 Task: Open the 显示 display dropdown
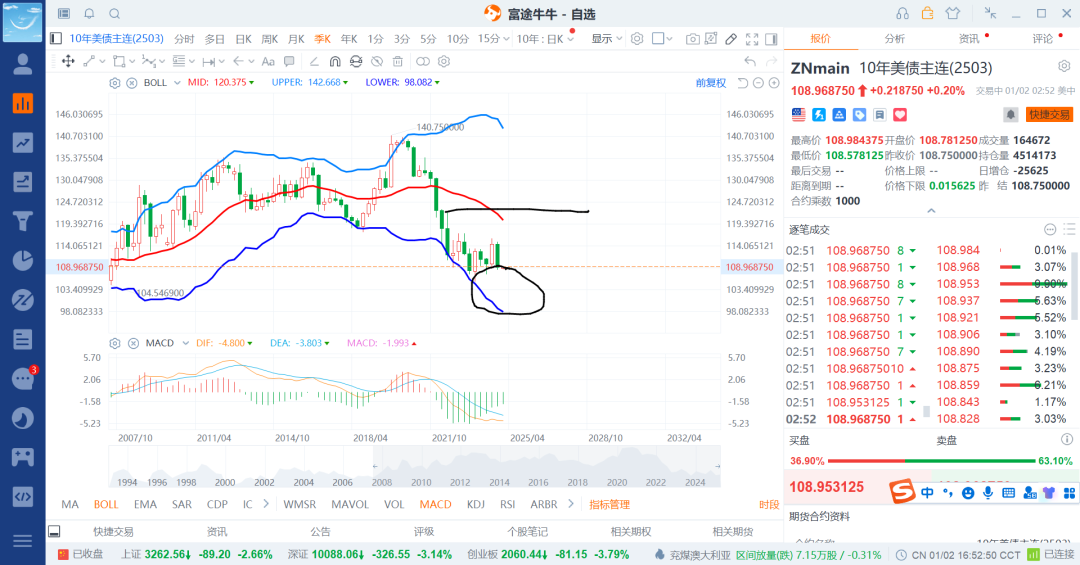607,39
